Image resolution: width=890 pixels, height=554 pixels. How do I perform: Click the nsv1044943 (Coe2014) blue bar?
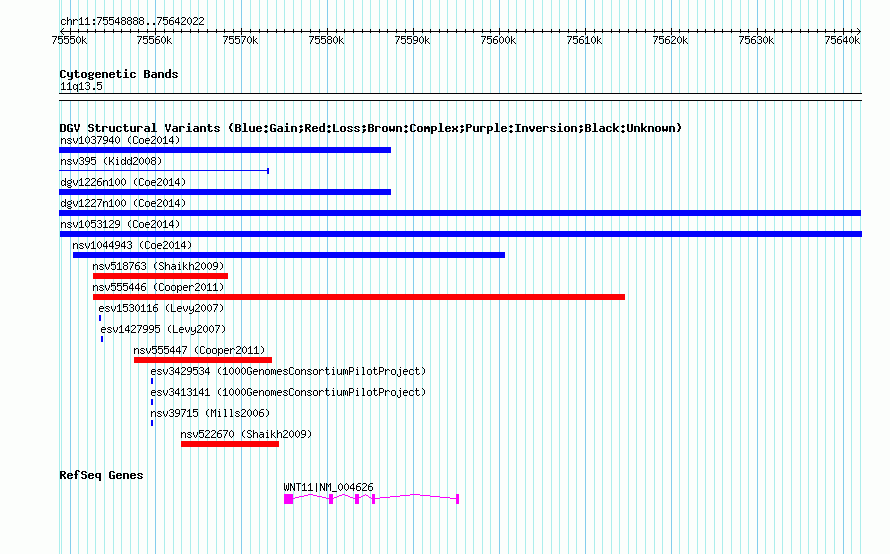tap(289, 255)
